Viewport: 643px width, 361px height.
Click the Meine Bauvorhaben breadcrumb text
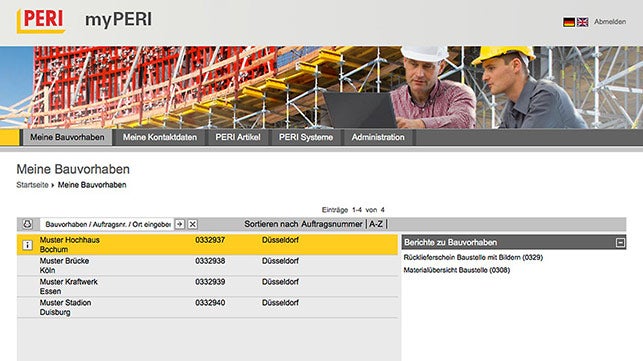92,185
